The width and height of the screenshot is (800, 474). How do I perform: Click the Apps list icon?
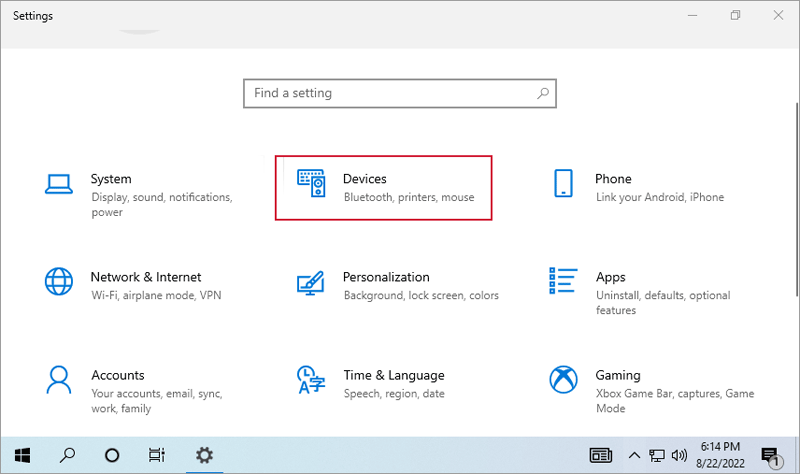563,281
